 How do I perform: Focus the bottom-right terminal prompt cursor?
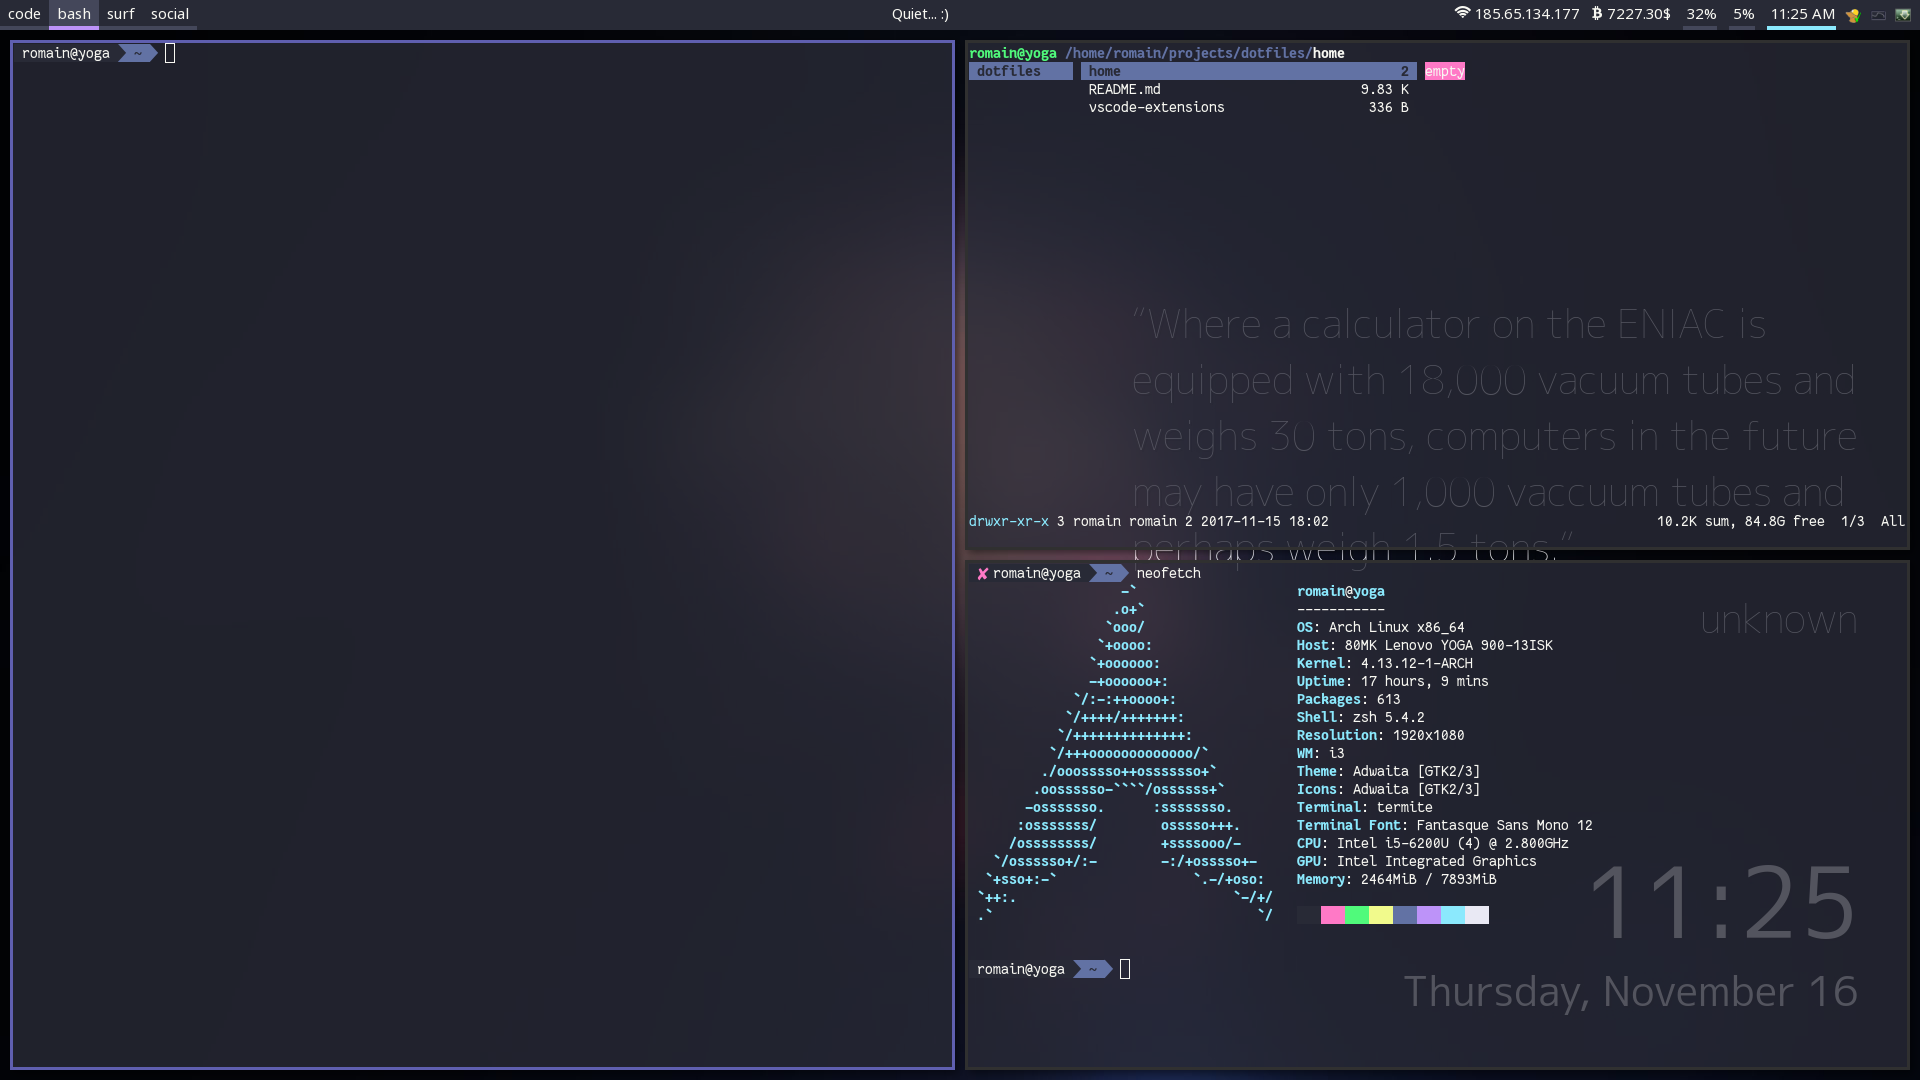click(1125, 969)
